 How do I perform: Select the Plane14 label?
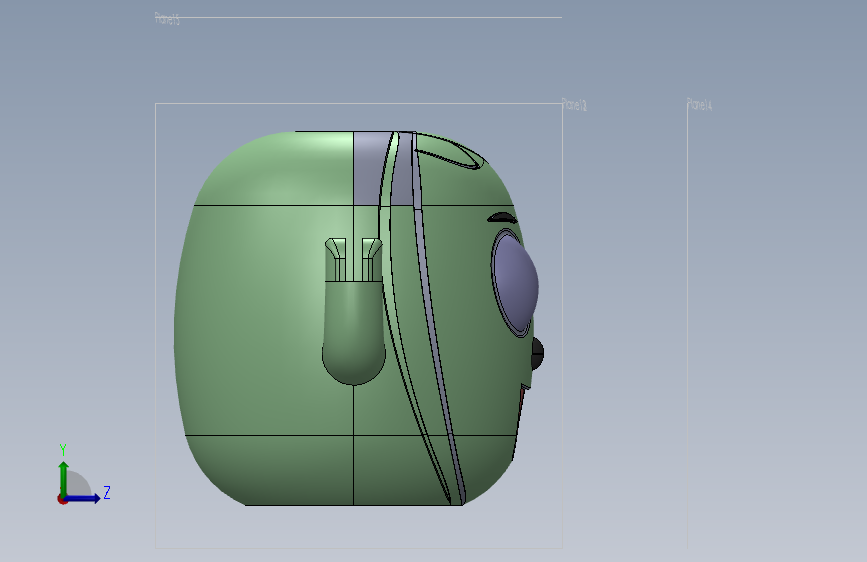tap(699, 105)
